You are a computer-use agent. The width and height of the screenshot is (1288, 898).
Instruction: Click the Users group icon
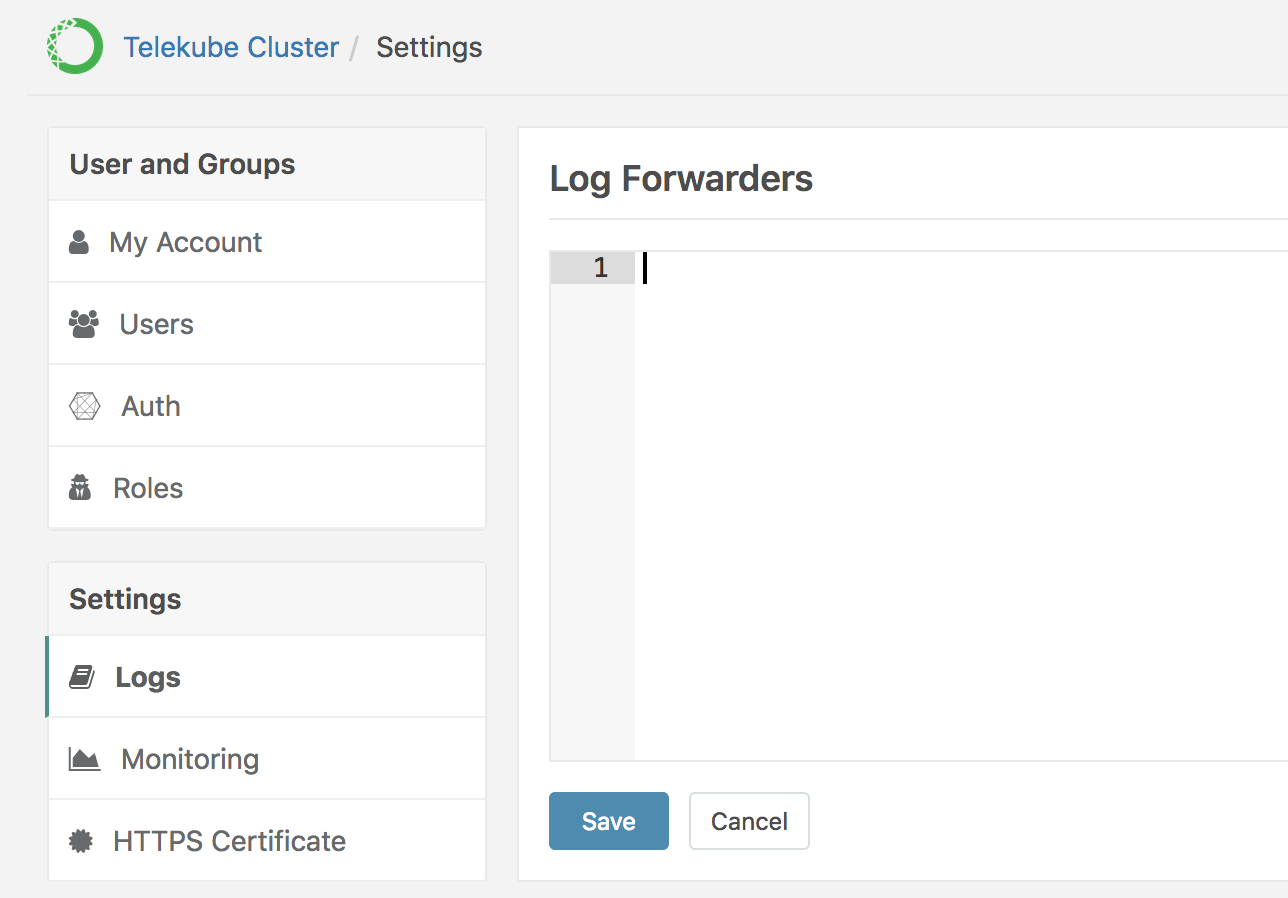coord(84,324)
